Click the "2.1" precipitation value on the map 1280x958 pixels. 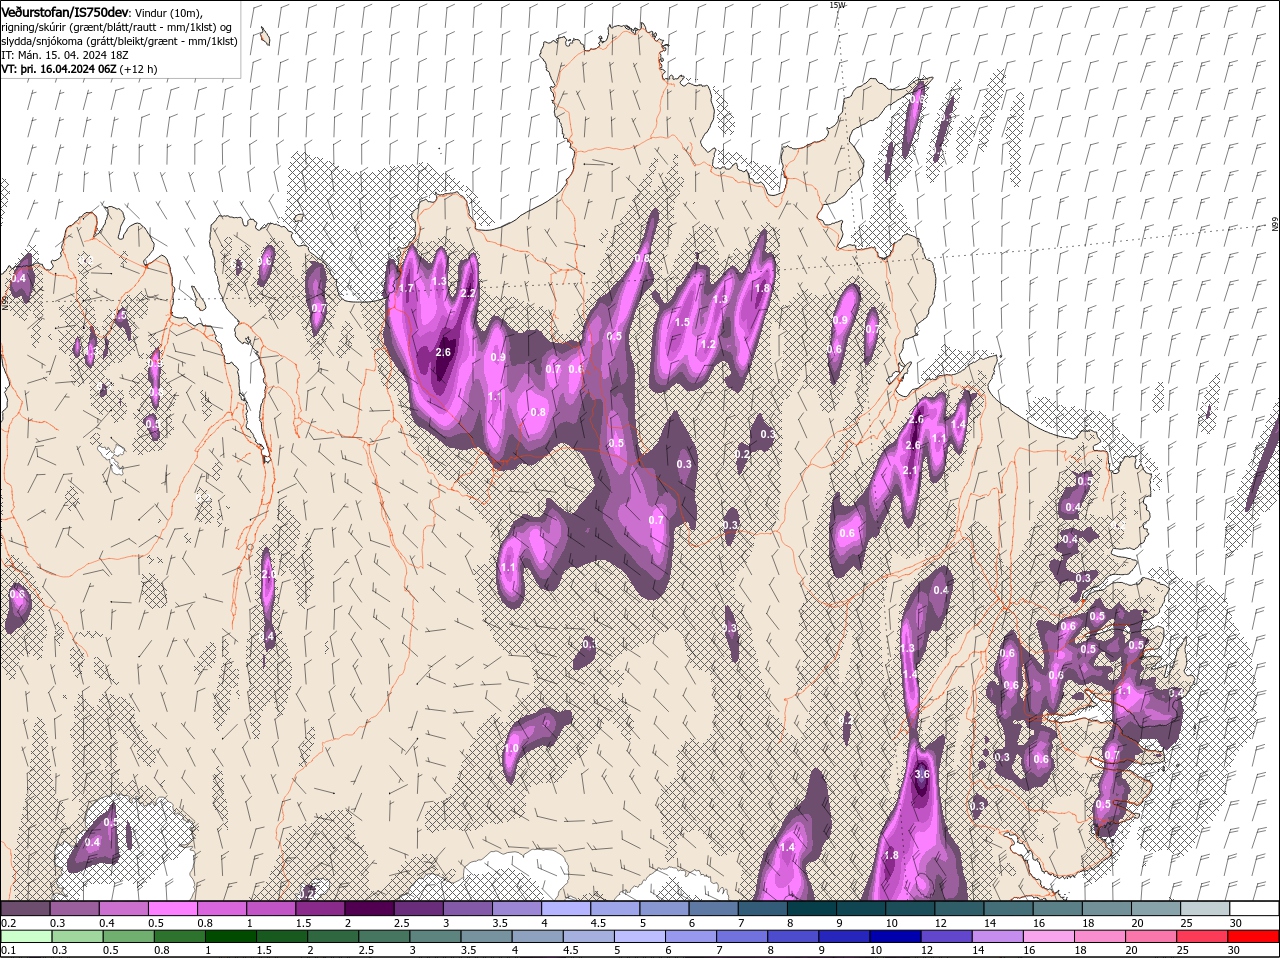910,471
